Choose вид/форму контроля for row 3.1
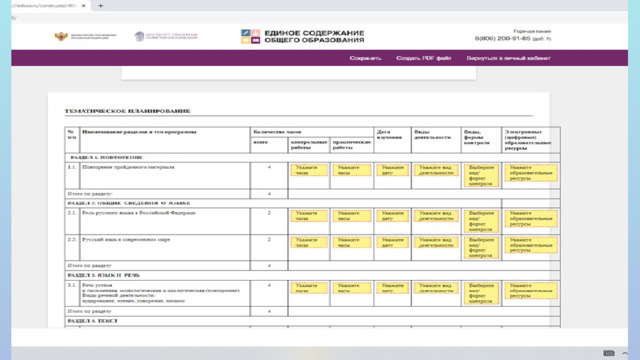640x360 pixels. pos(481,293)
